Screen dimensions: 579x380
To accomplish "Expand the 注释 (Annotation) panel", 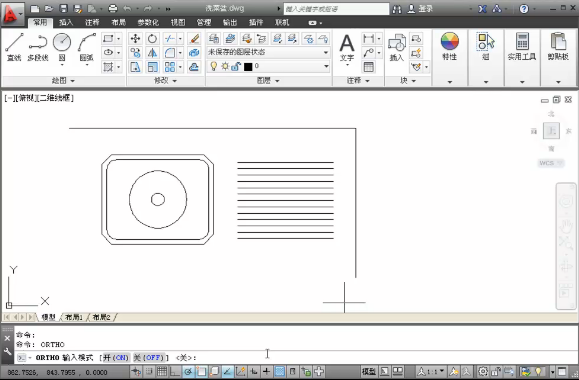I will pyautogui.click(x=357, y=81).
